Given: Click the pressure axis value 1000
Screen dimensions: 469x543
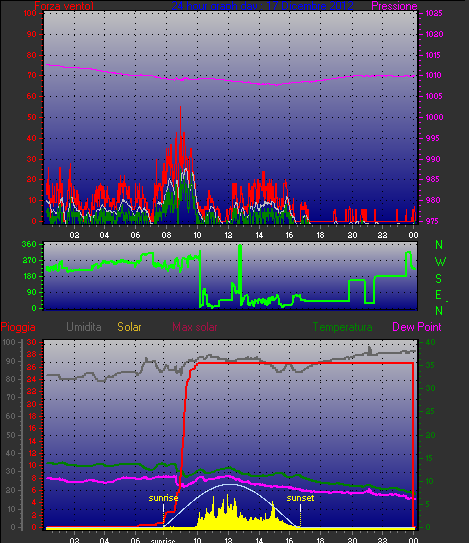Looking at the screenshot, I should 434,117.
